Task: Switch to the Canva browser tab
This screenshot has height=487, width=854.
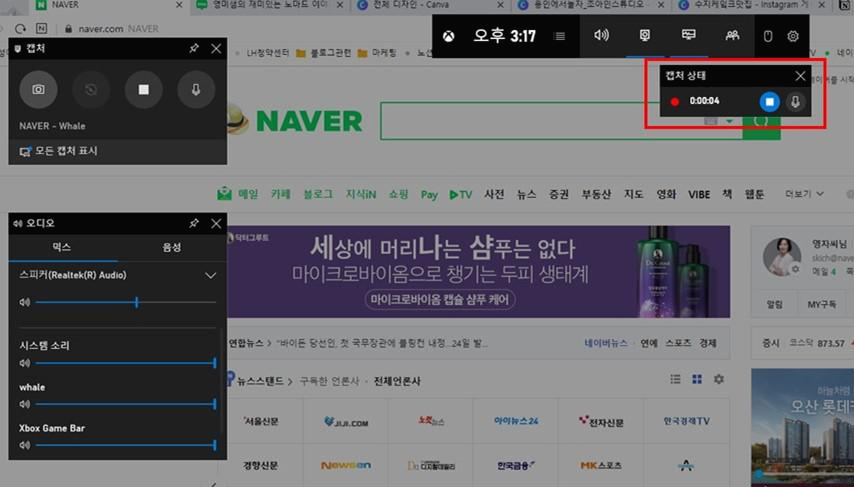Action: pos(430,5)
